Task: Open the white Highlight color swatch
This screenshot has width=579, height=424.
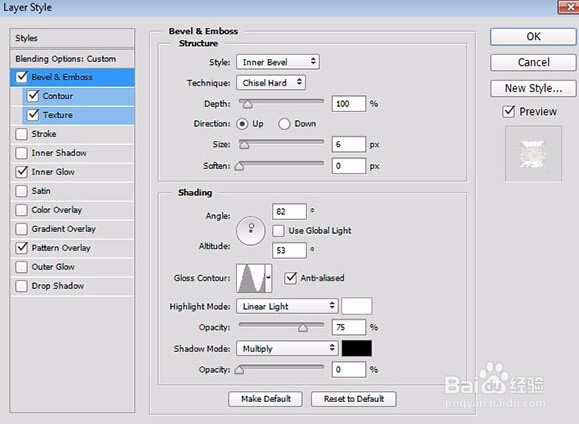Action: [x=357, y=306]
